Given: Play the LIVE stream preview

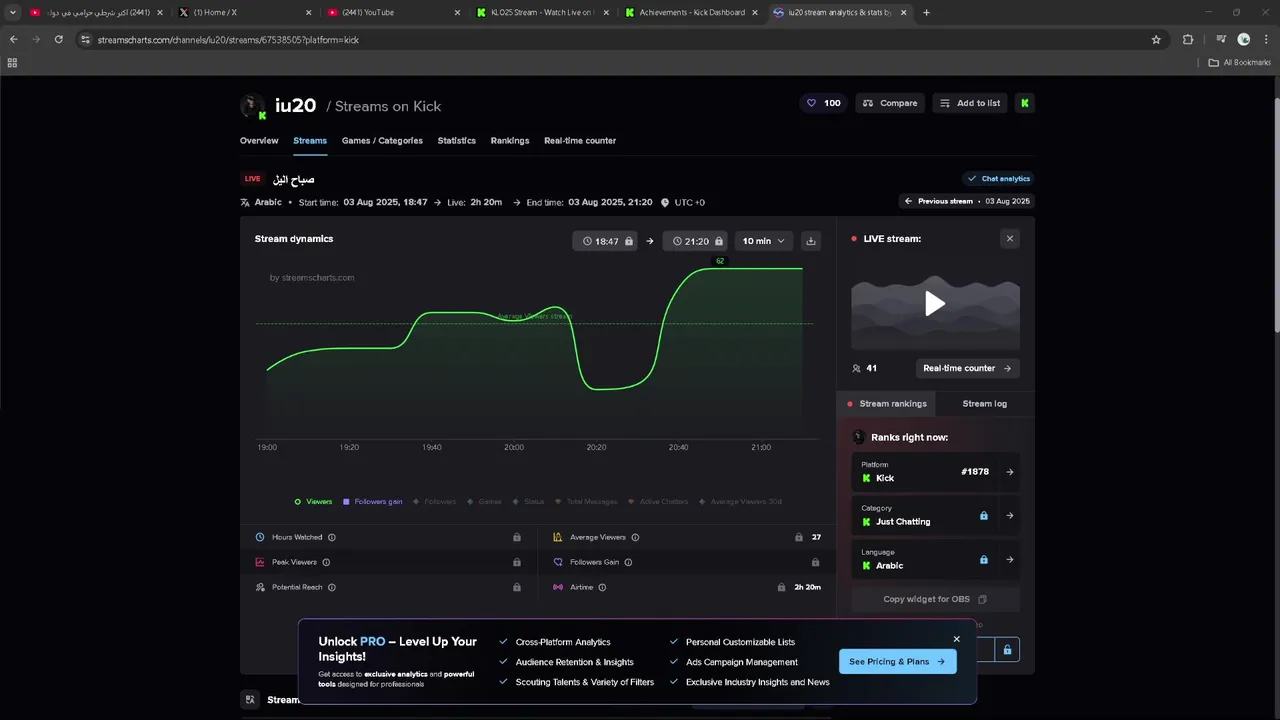Looking at the screenshot, I should pos(935,303).
